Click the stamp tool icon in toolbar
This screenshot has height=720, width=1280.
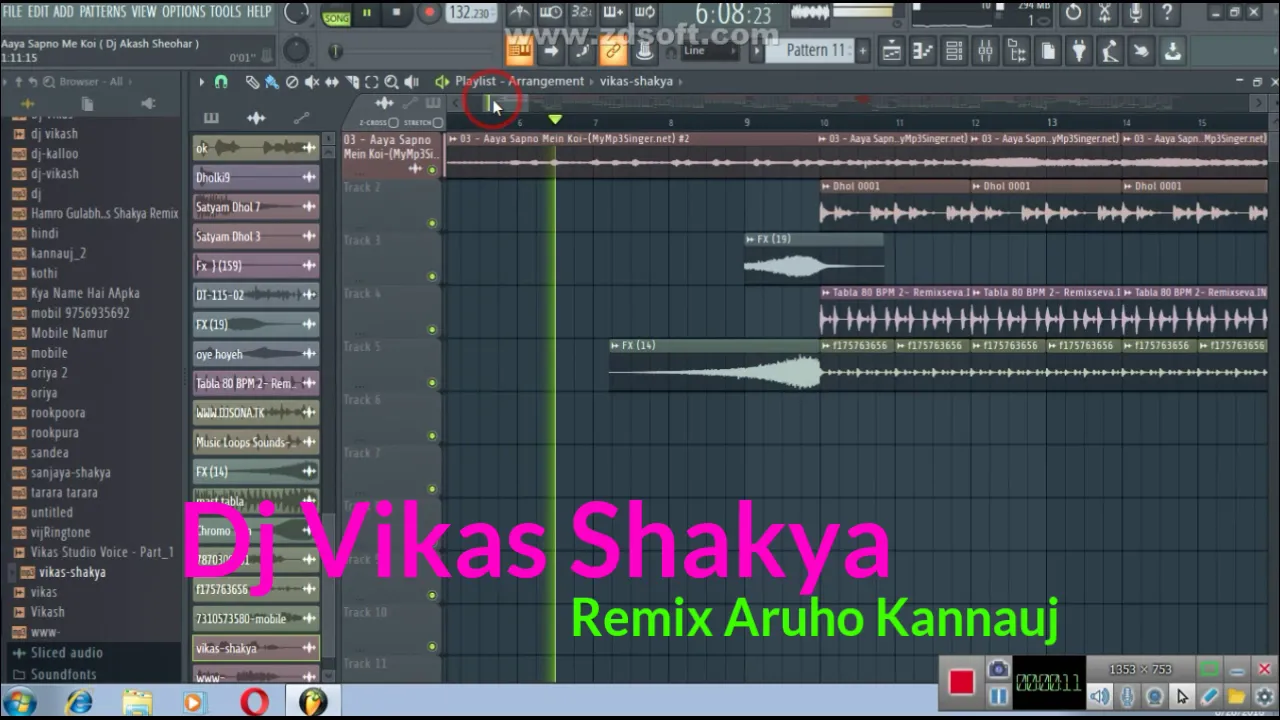[645, 50]
